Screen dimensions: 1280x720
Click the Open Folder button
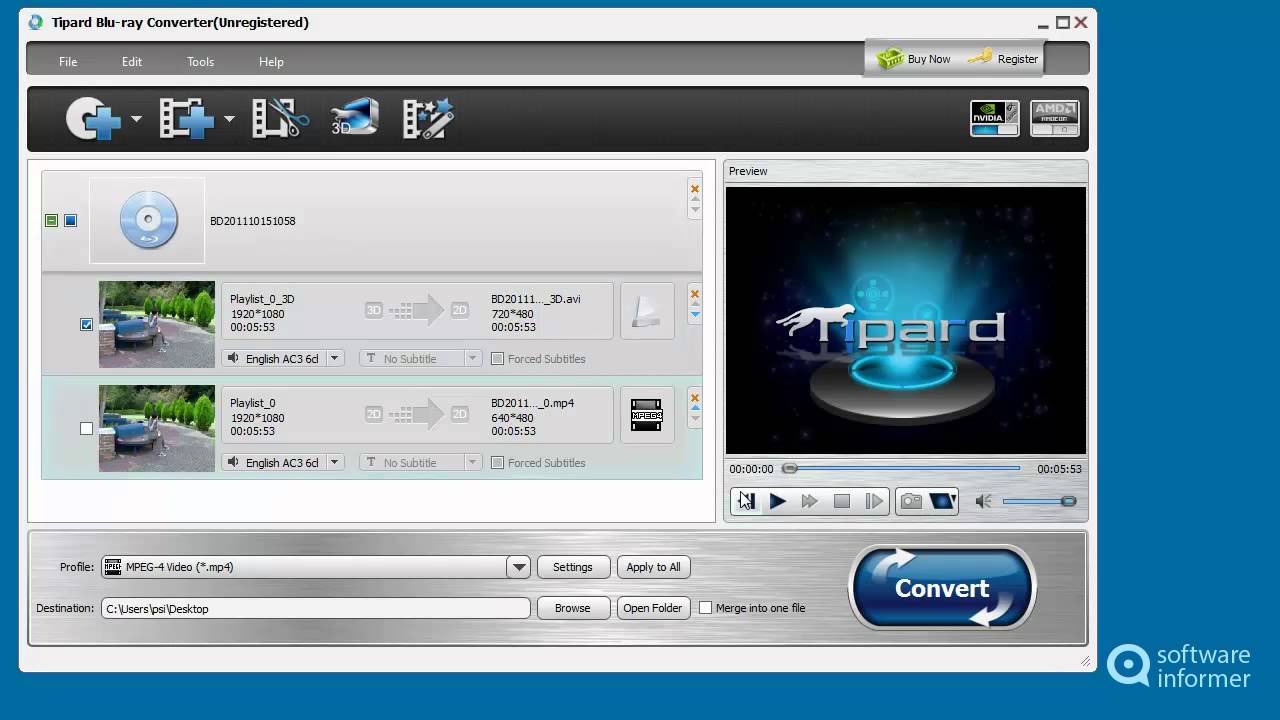point(653,608)
